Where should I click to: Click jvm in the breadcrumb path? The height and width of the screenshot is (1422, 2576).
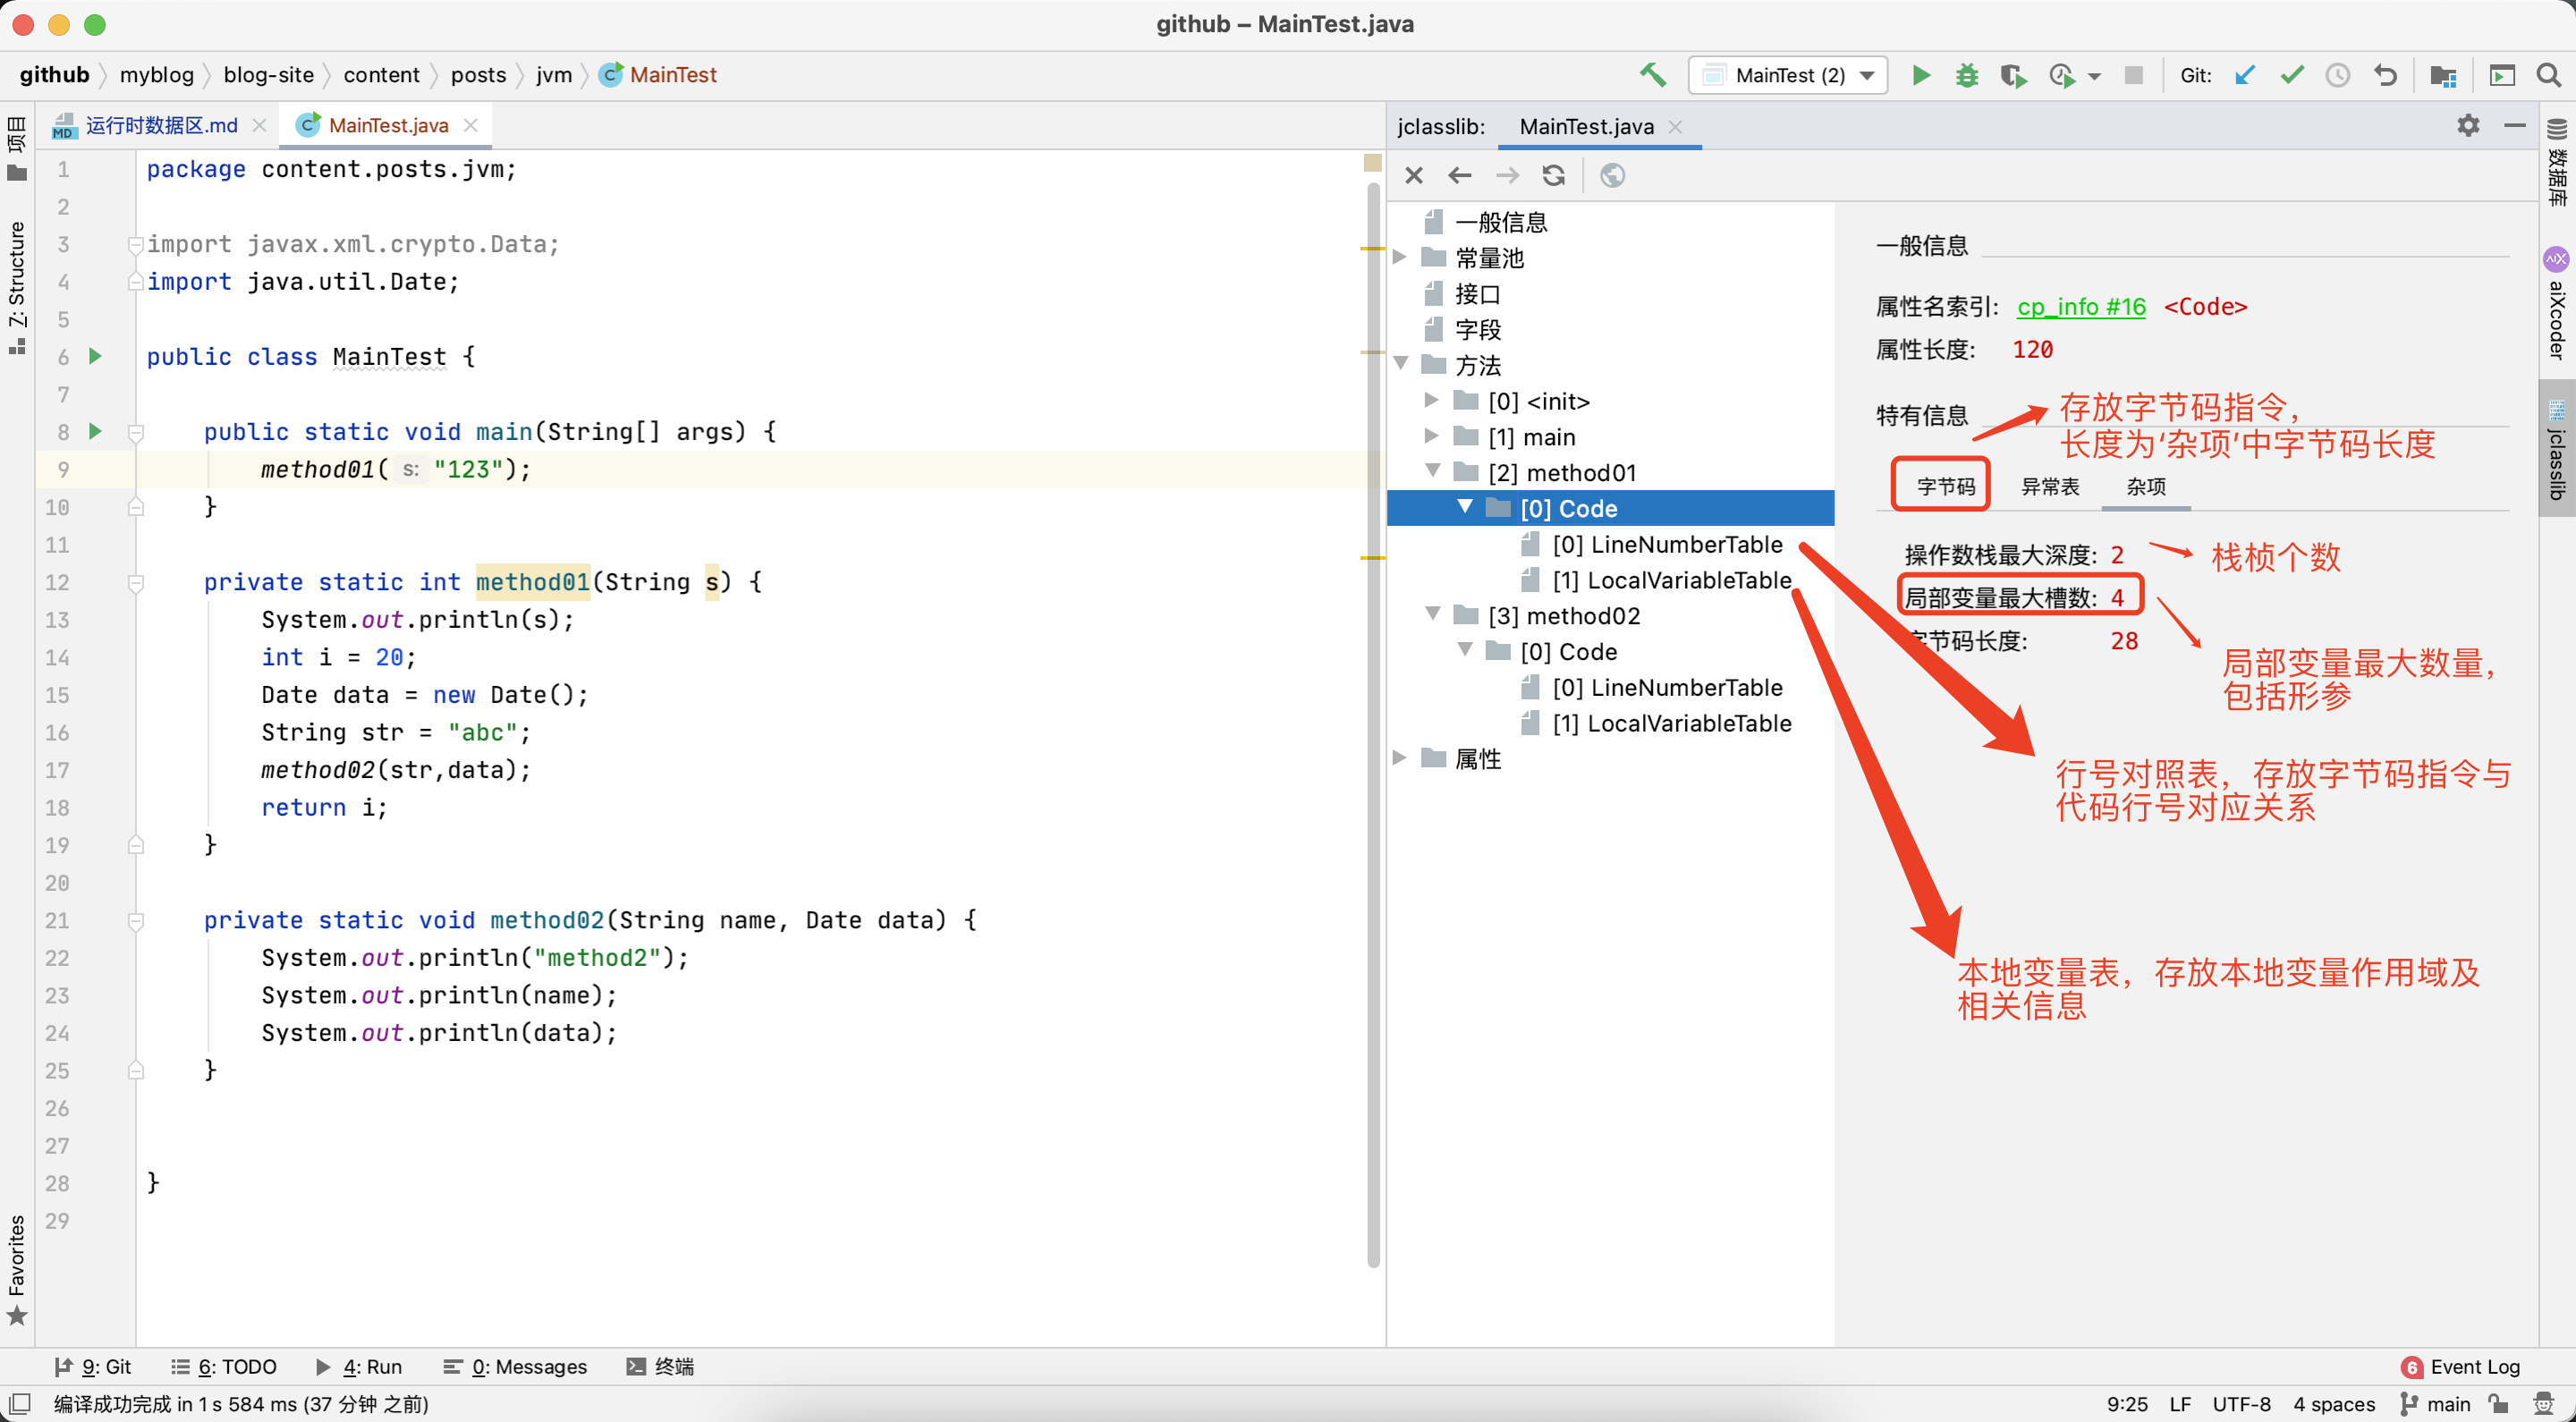coord(553,75)
